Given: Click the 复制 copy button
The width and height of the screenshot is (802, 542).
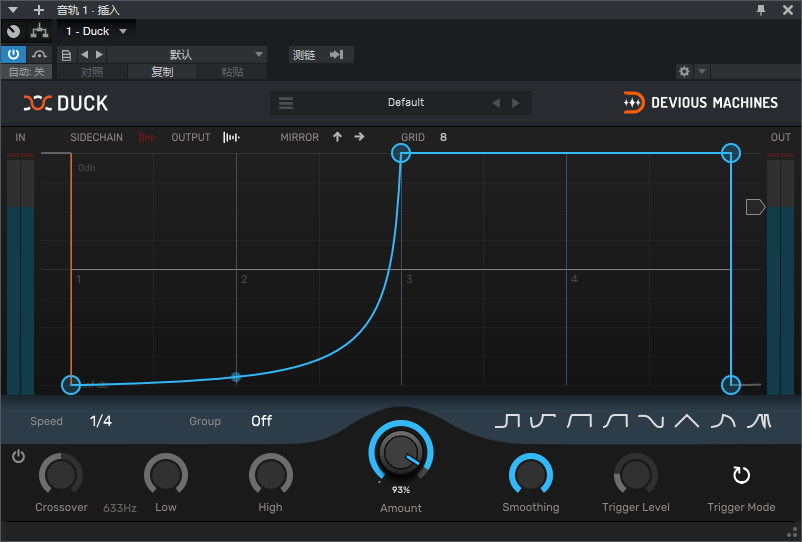Looking at the screenshot, I should [162, 72].
